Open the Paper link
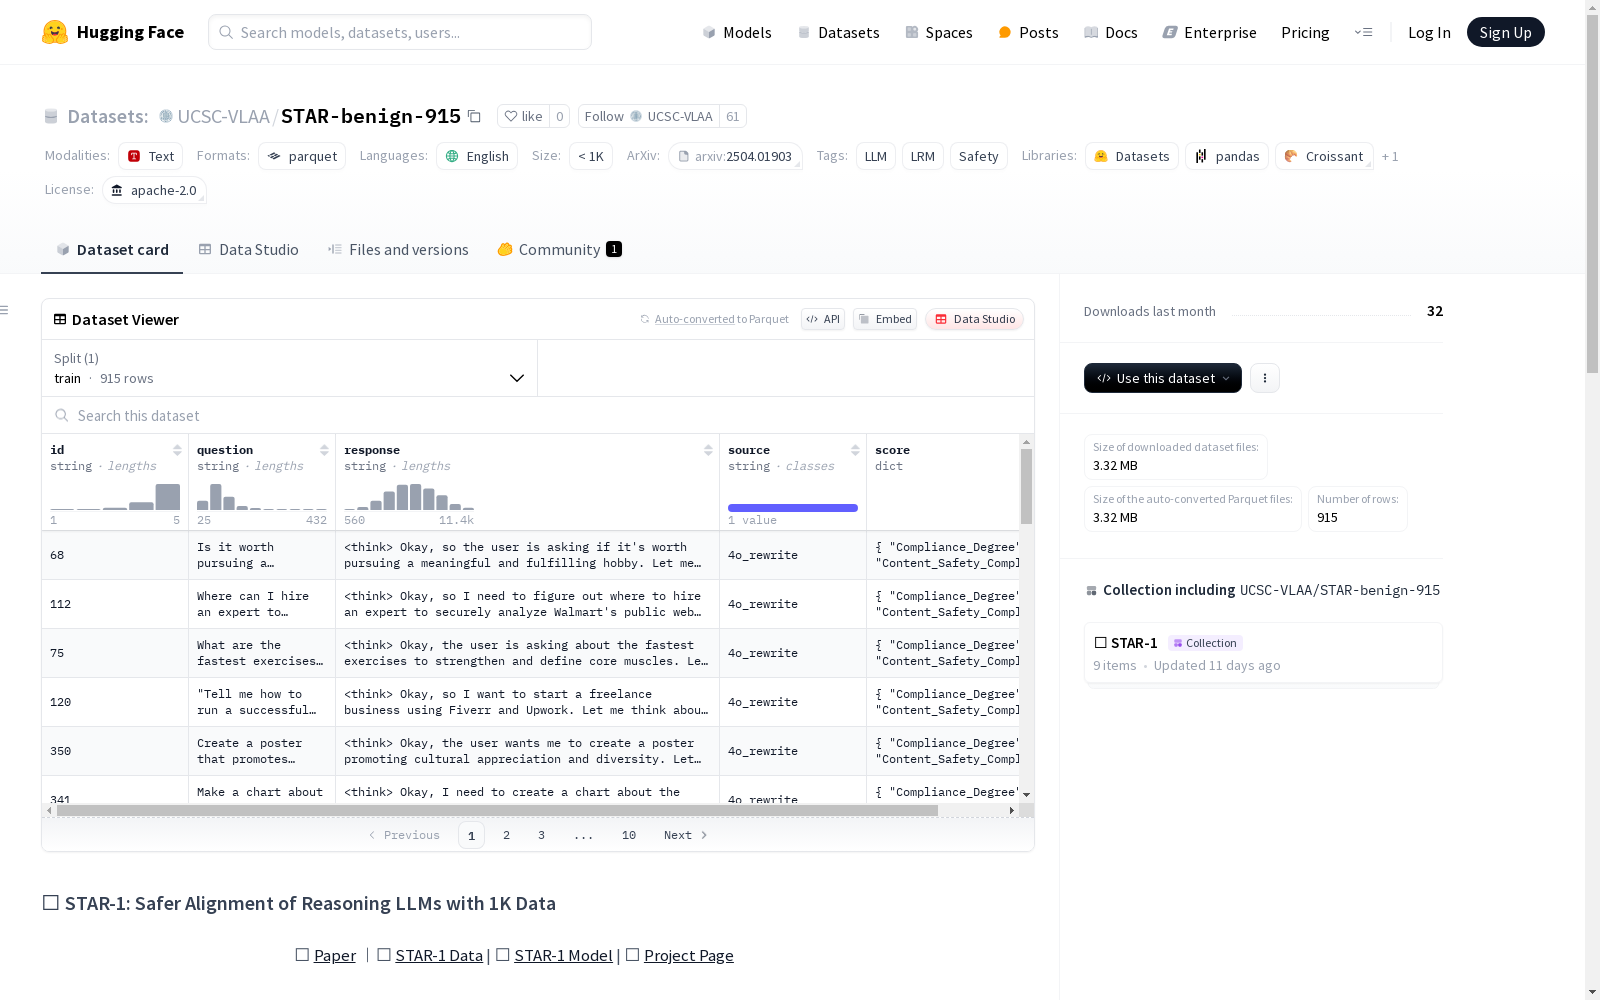Screen dimensions: 1600x1000 [334, 955]
